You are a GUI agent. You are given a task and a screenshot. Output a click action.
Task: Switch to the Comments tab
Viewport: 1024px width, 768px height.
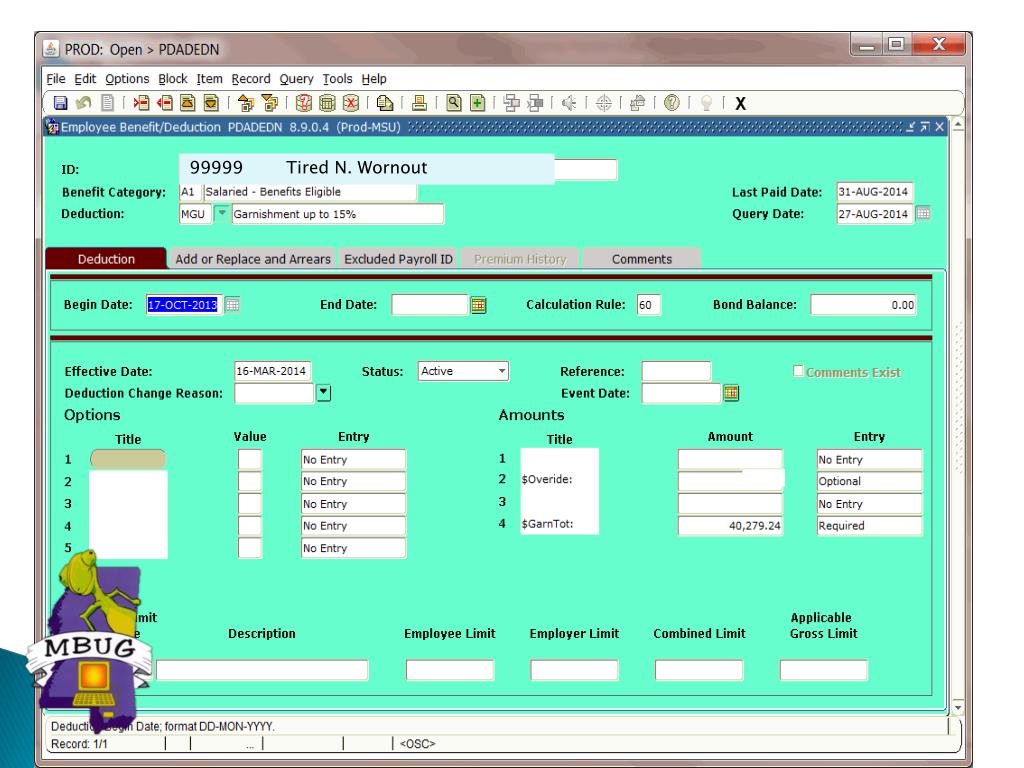coord(641,259)
